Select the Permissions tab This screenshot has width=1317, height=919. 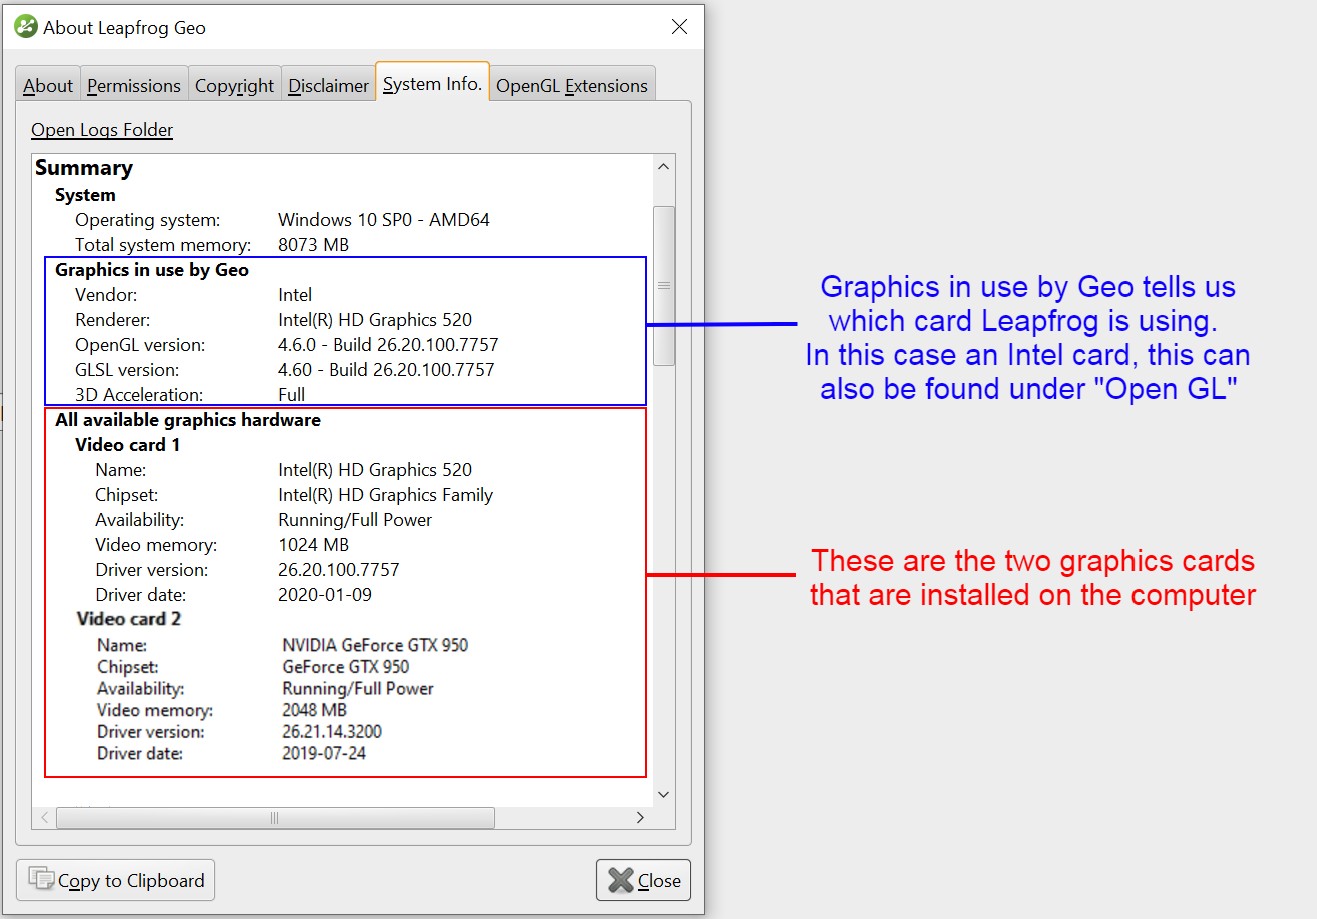[134, 85]
